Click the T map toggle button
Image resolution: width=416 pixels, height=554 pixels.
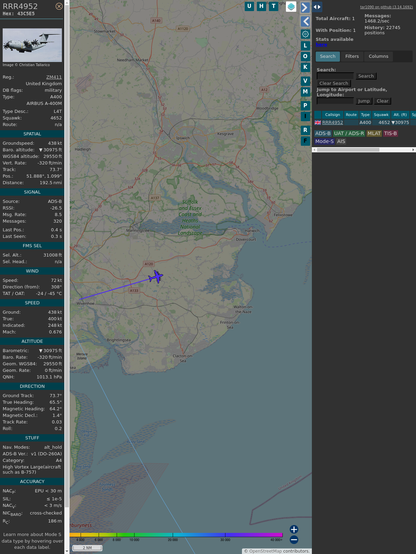click(273, 6)
